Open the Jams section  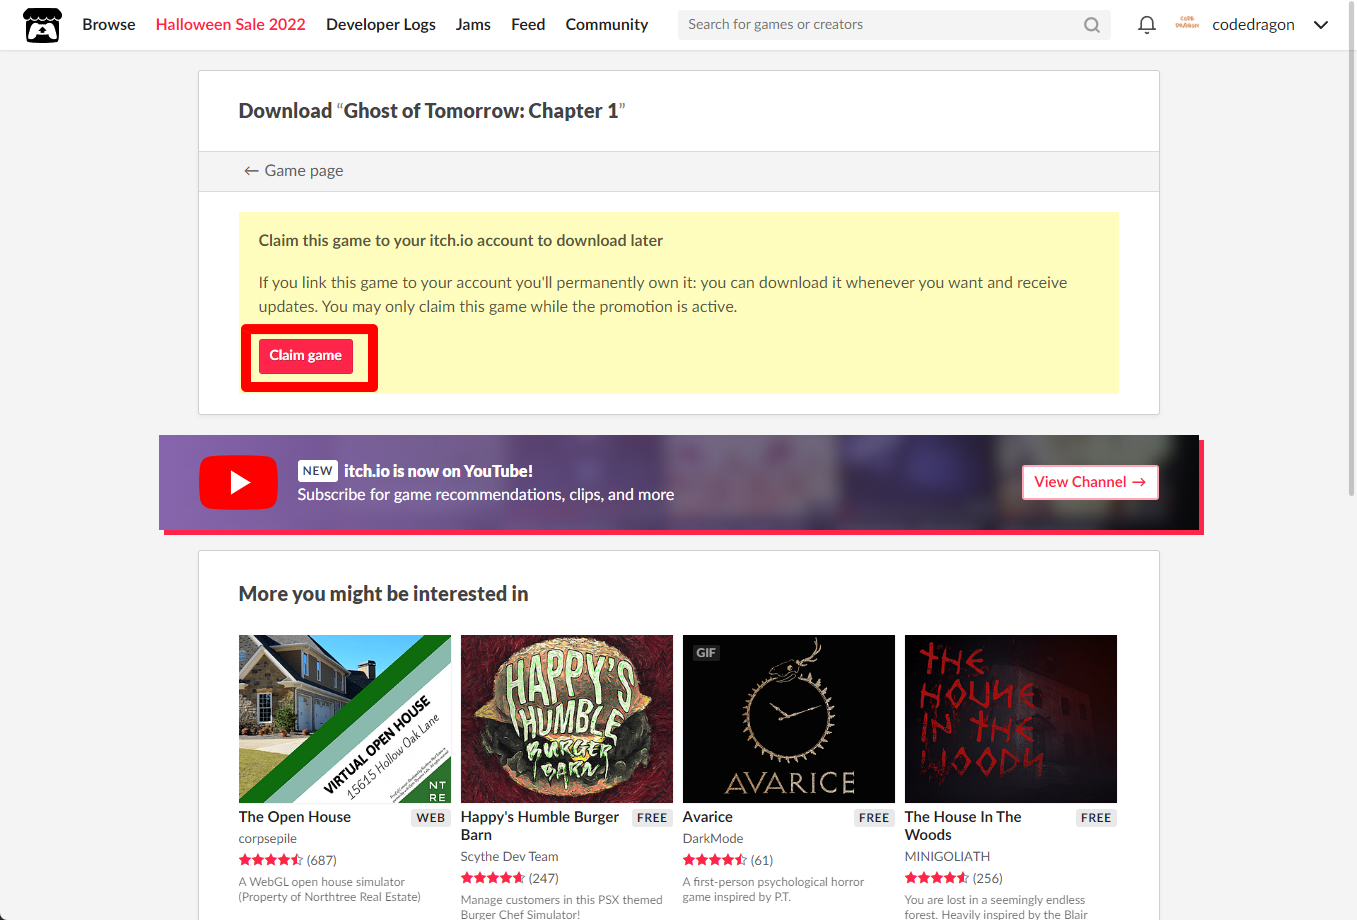473,24
